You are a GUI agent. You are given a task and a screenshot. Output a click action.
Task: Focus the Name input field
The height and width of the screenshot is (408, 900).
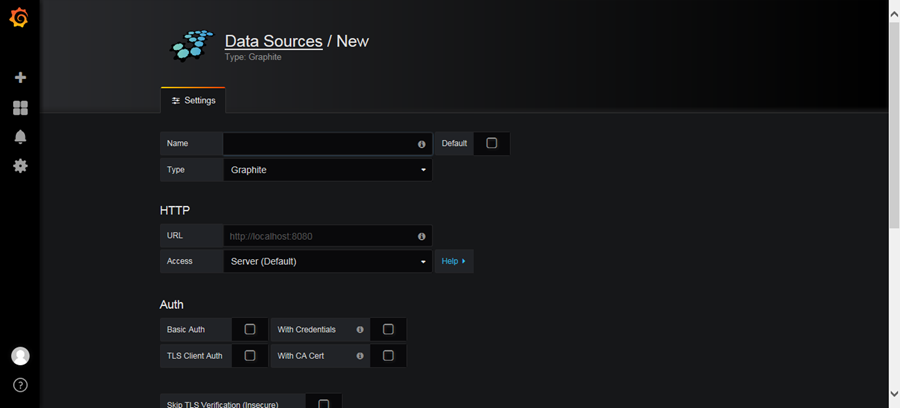(x=328, y=143)
